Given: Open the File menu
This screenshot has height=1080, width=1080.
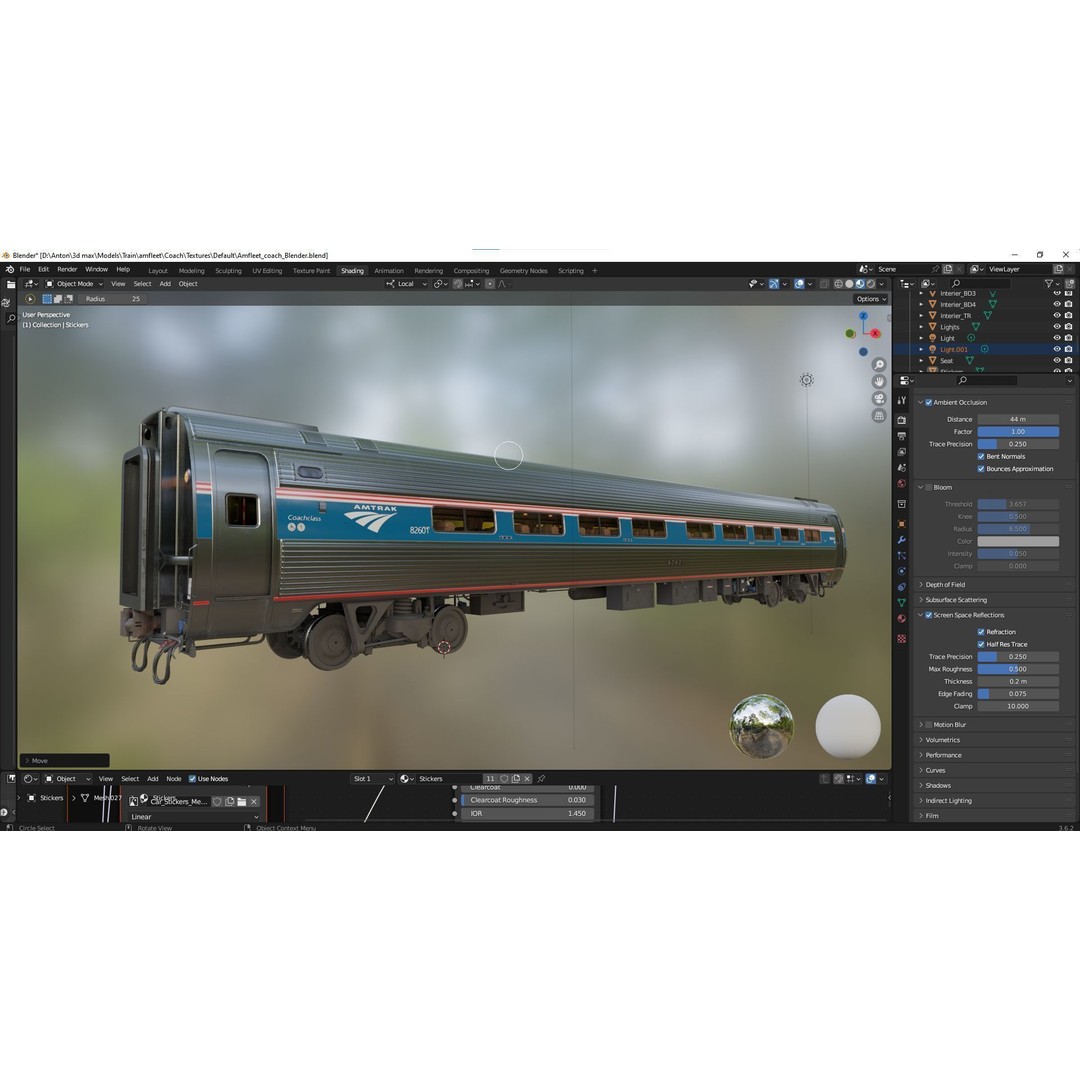Looking at the screenshot, I should click(25, 270).
